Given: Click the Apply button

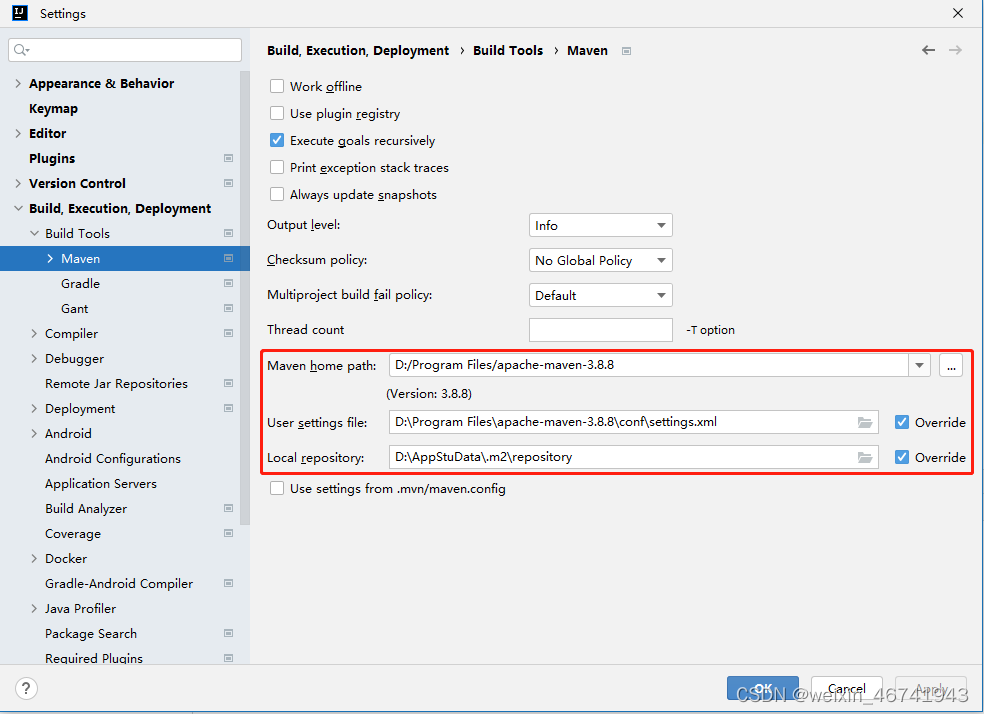Looking at the screenshot, I should [931, 688].
